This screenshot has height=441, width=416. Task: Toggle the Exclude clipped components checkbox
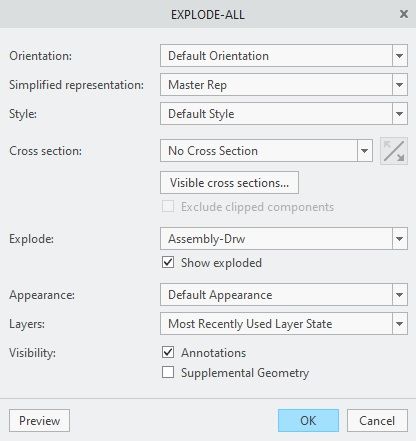click(x=168, y=206)
